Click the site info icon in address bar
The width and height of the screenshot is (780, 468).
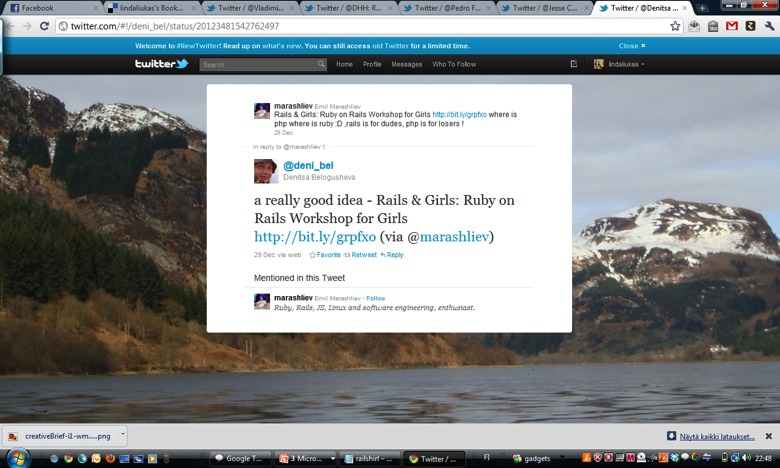click(x=63, y=26)
